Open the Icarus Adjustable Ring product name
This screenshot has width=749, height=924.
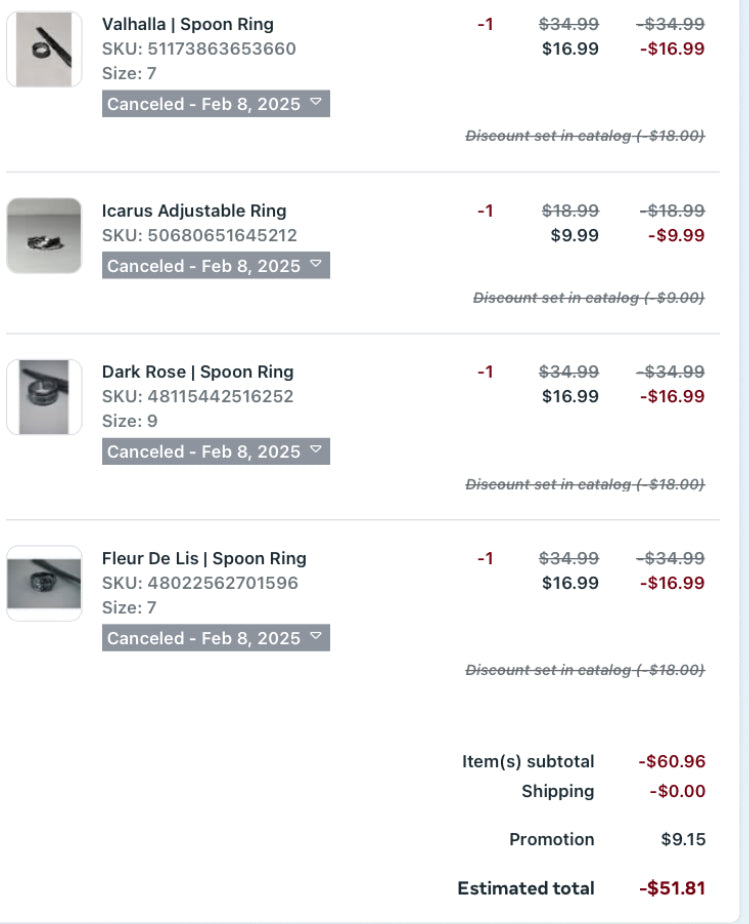(194, 211)
